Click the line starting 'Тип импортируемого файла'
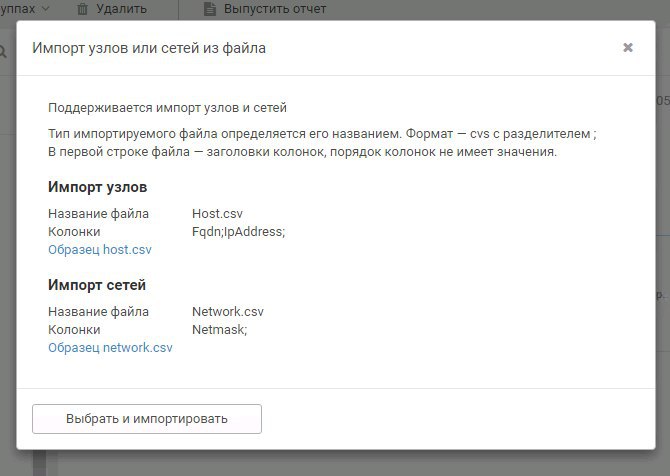 point(322,134)
